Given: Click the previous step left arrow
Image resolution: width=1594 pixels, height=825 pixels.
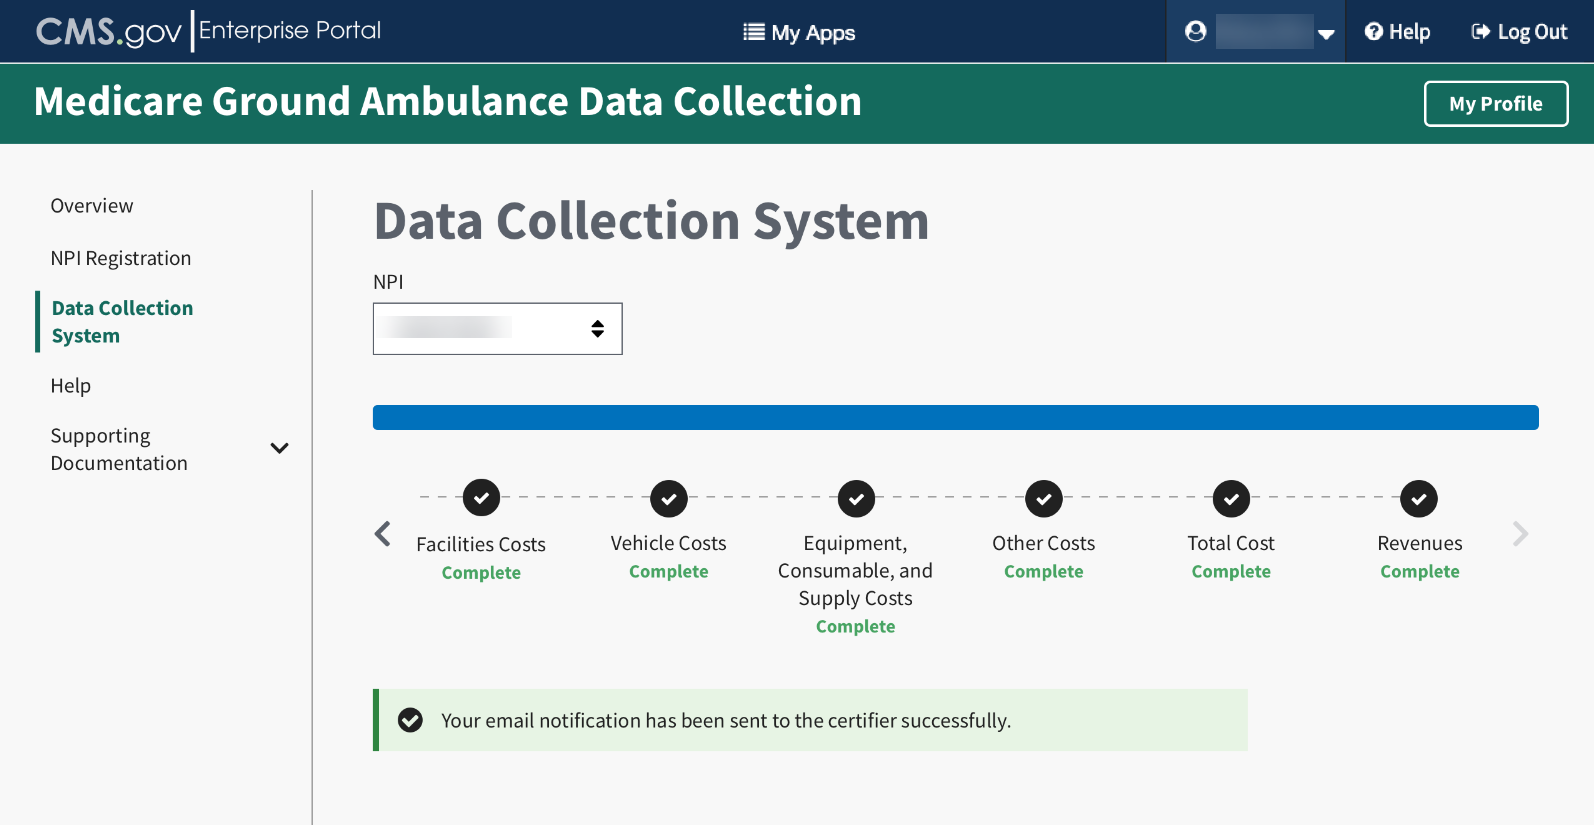Looking at the screenshot, I should coord(383,534).
